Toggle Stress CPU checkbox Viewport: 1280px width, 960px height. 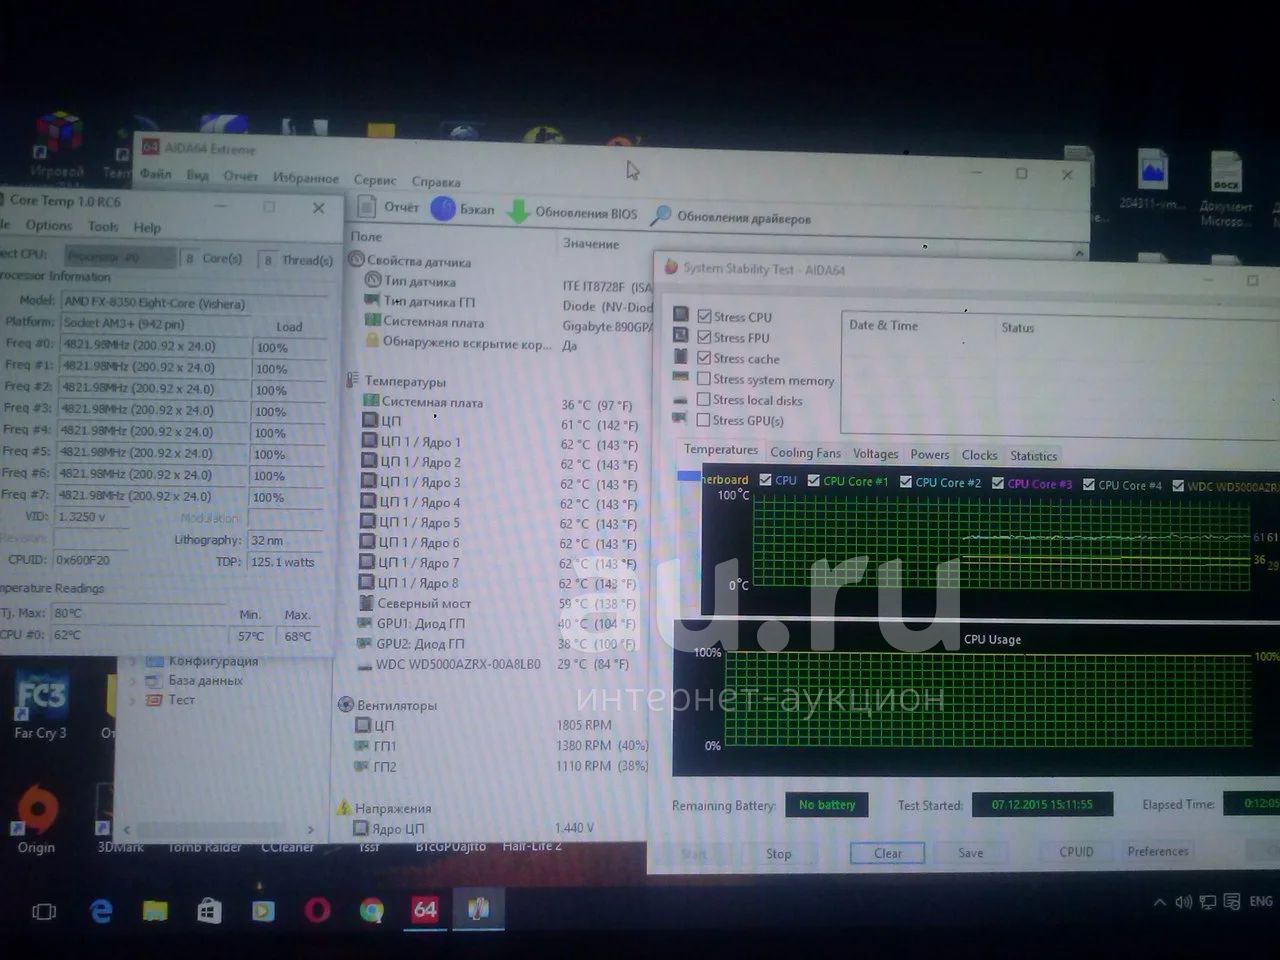704,316
